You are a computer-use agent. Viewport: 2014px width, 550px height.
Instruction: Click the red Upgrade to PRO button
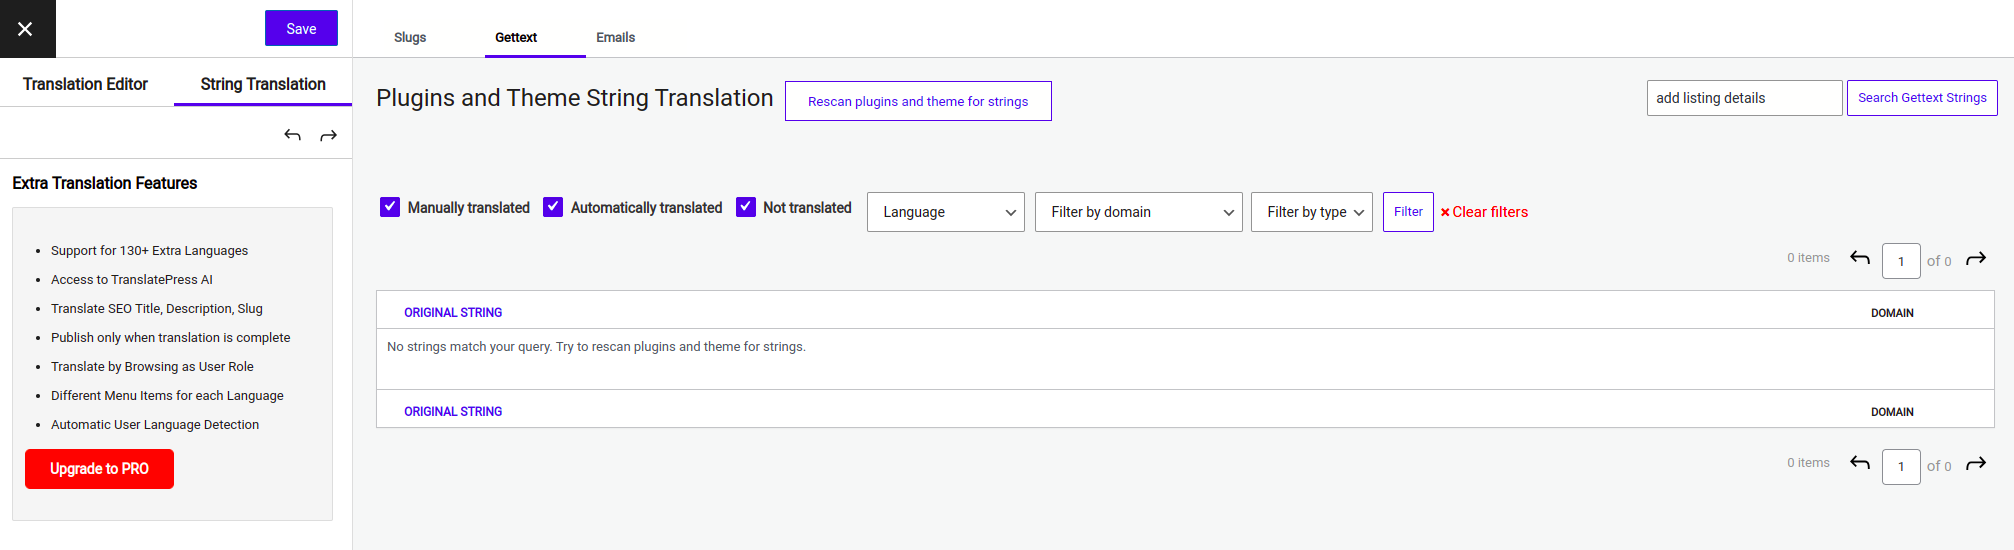tap(99, 469)
